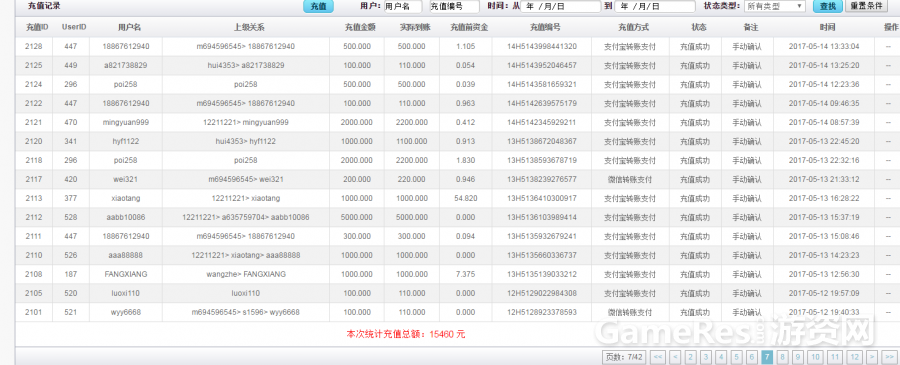Click UserID 470 cell
Viewport: 900px width, 365px height.
71,122
